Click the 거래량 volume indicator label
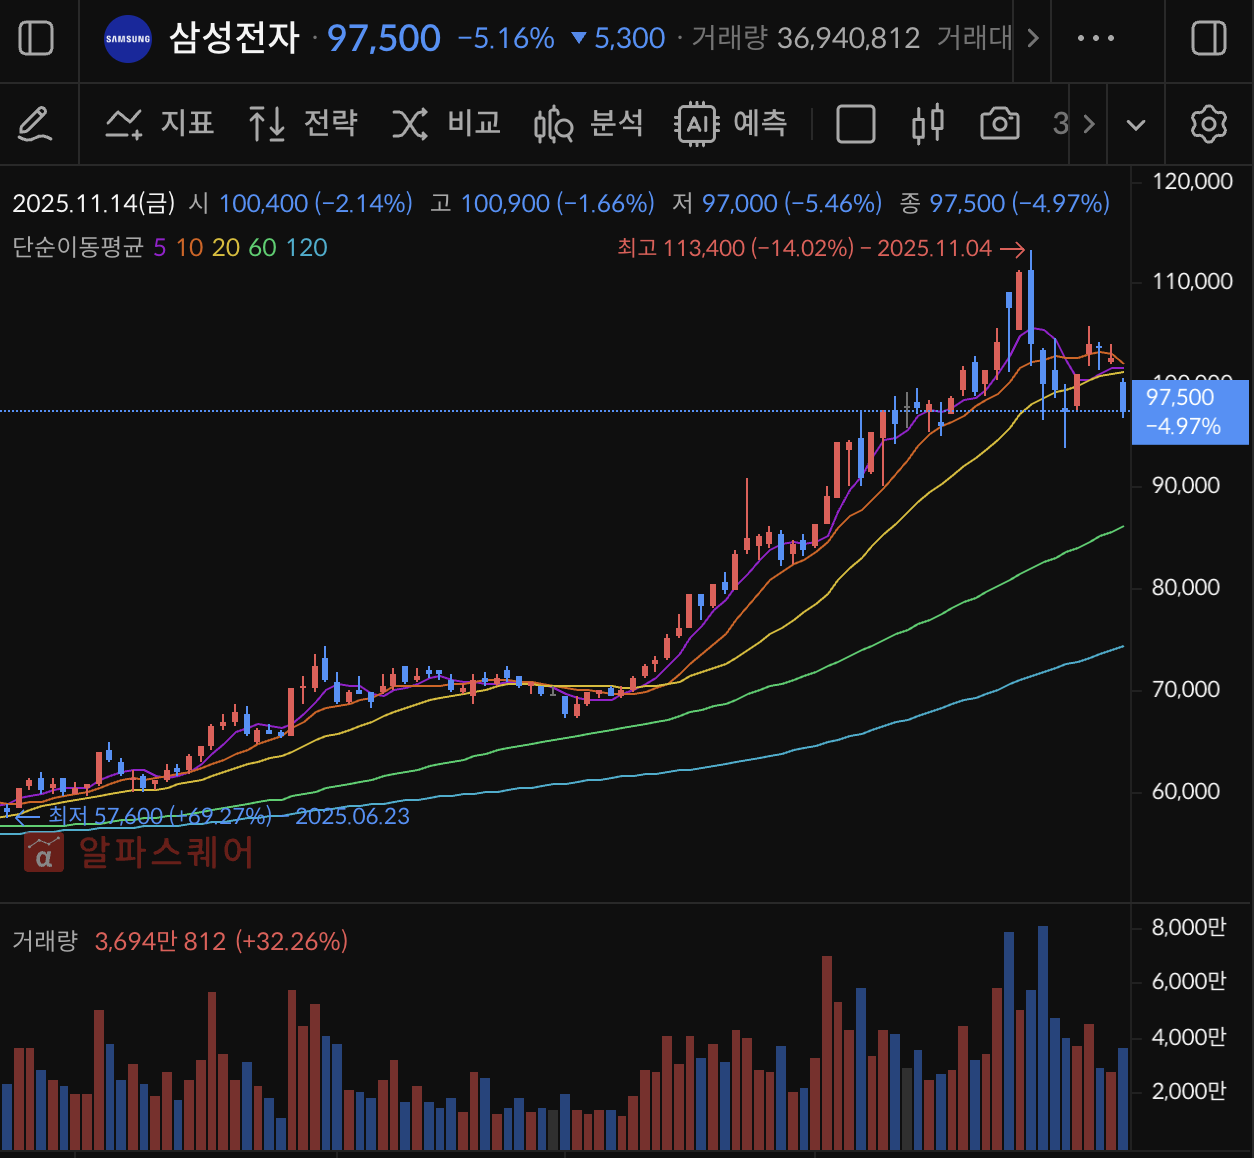The image size is (1254, 1158). point(45,941)
